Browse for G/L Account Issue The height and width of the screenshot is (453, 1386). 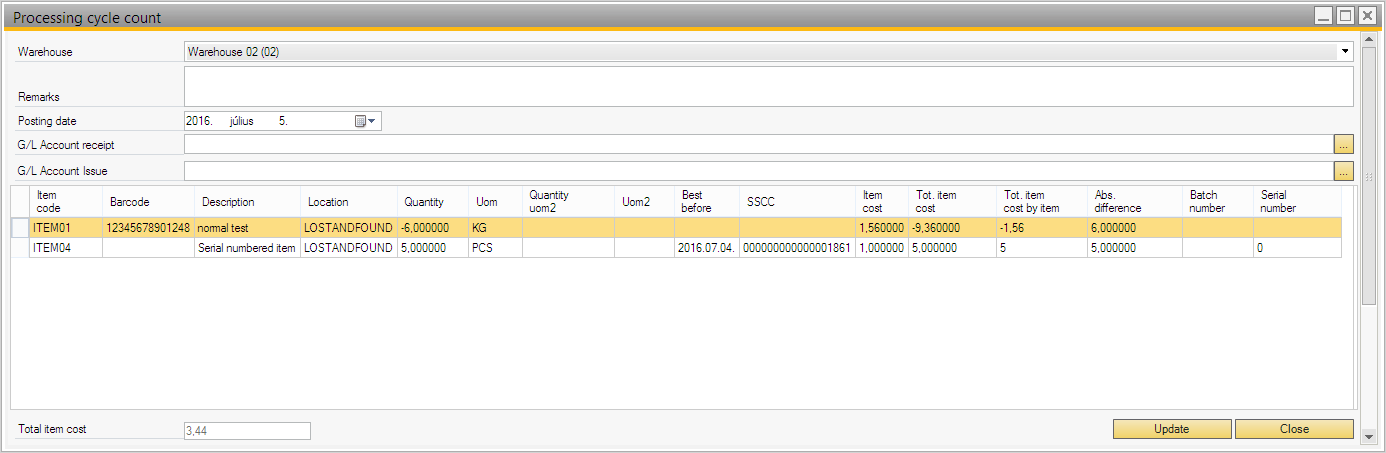pyautogui.click(x=1343, y=171)
